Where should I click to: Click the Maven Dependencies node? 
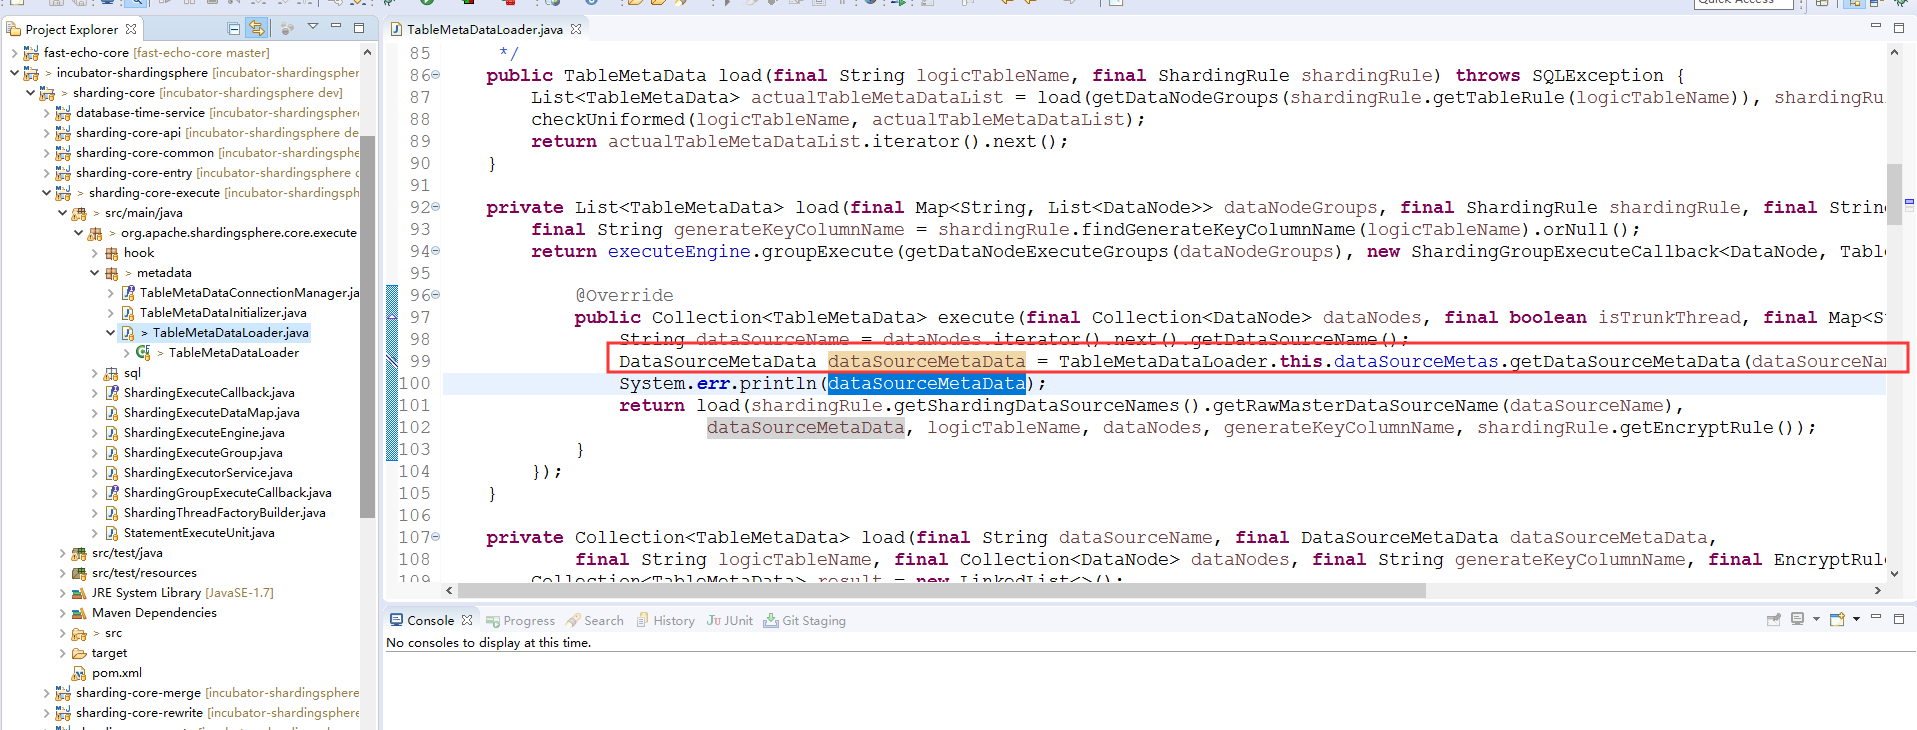154,613
